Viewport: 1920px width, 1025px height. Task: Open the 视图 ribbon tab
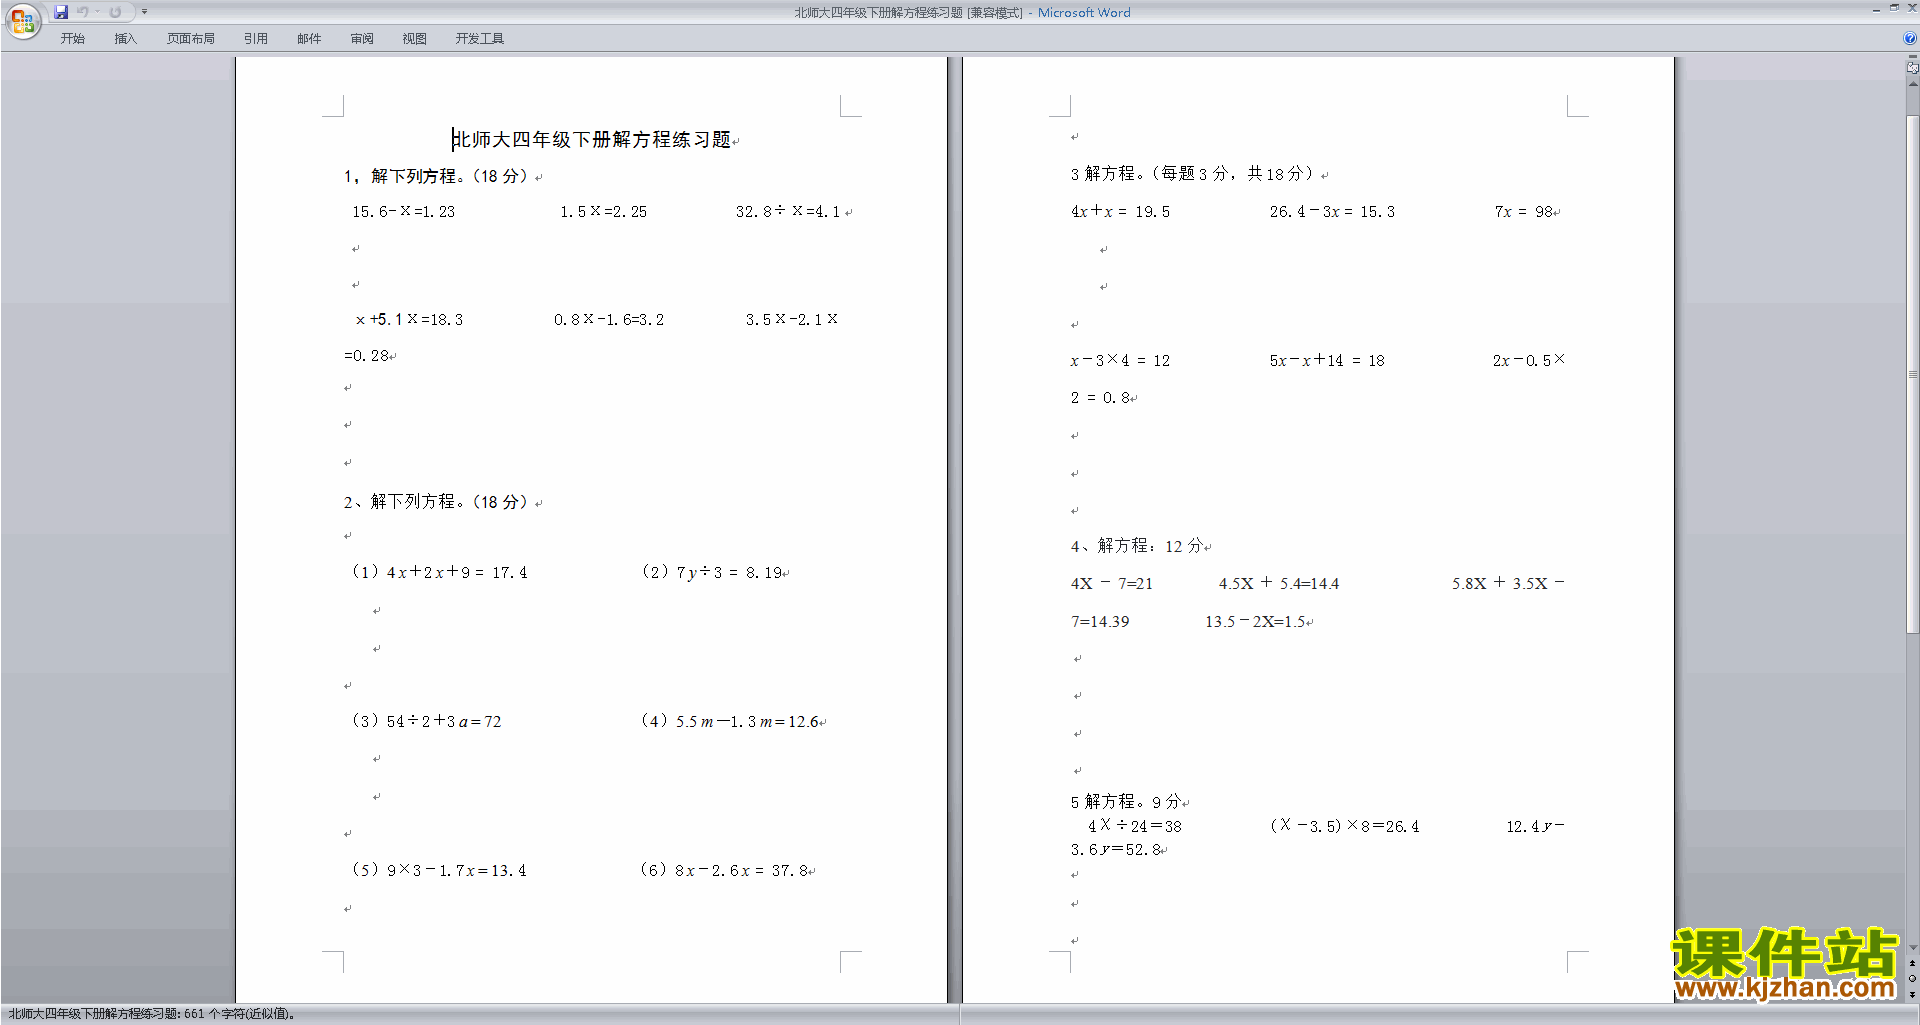click(415, 39)
